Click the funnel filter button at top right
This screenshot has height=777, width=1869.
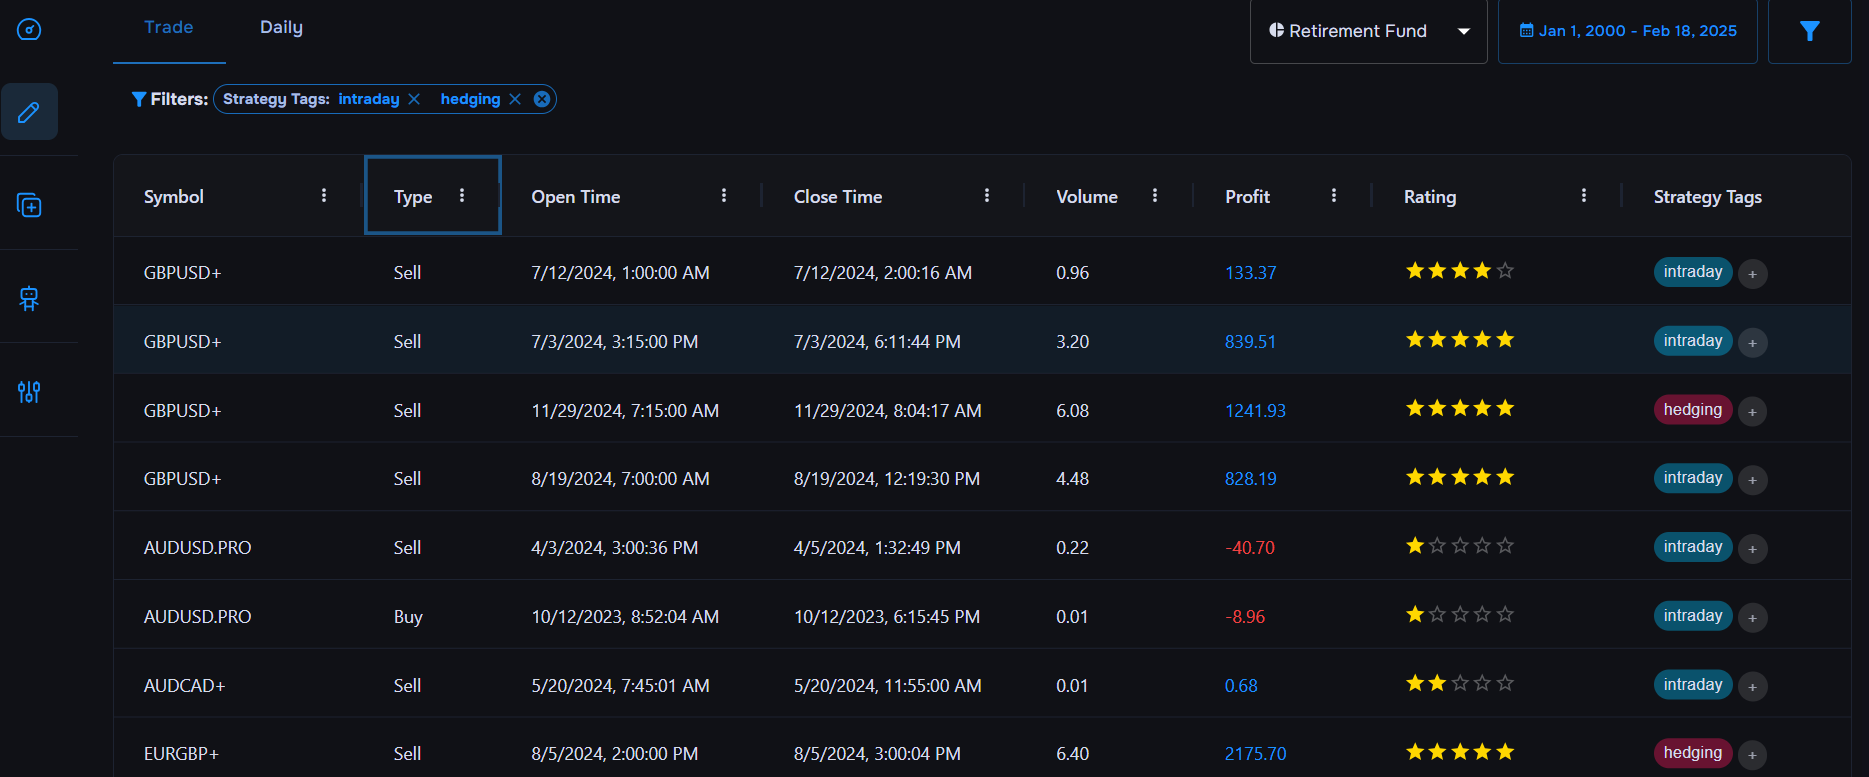point(1809,31)
